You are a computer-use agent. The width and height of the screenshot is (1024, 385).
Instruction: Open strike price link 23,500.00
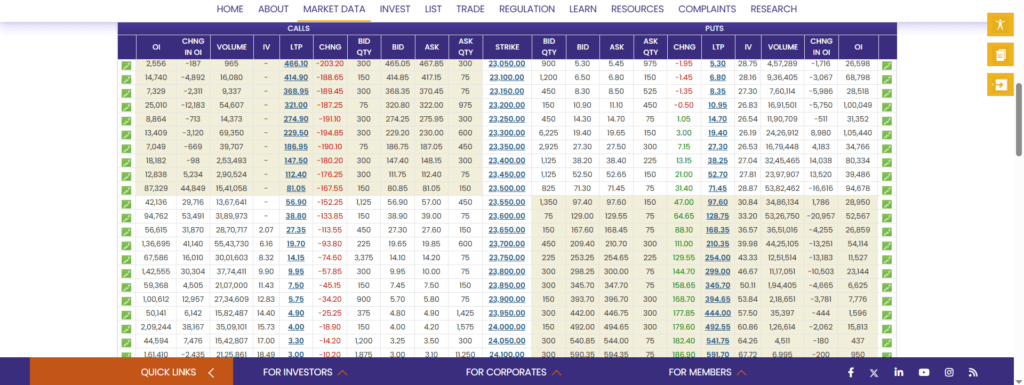[x=507, y=189]
